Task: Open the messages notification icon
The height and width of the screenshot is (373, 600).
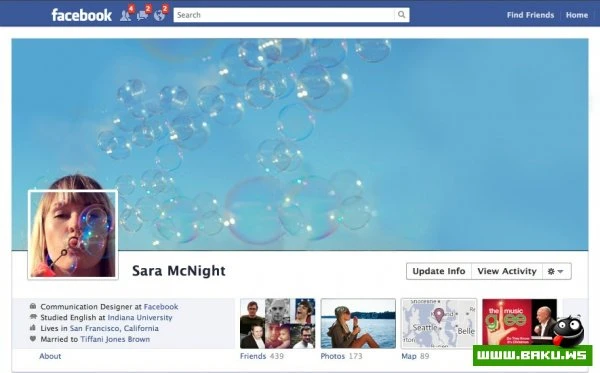Action: tap(142, 15)
